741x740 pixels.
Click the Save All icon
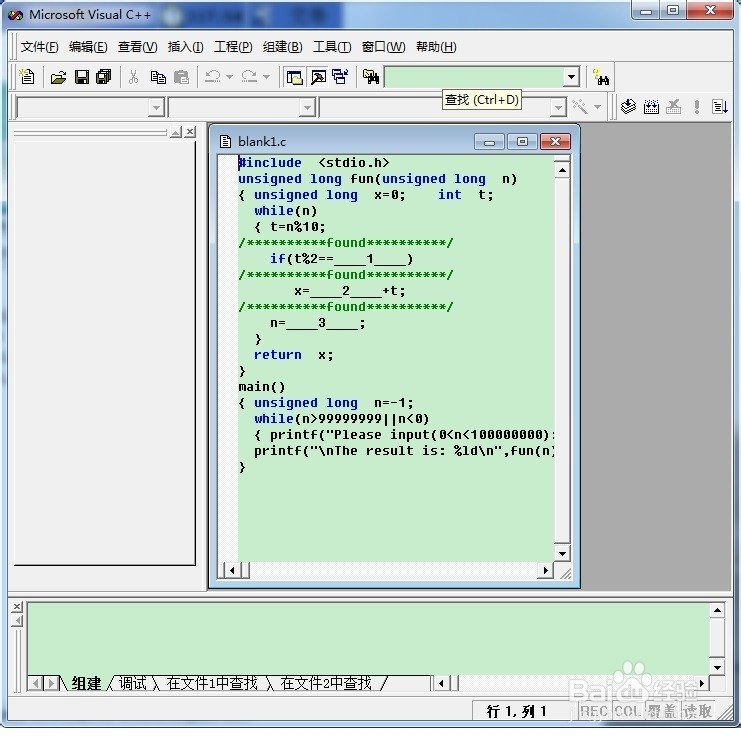point(103,77)
